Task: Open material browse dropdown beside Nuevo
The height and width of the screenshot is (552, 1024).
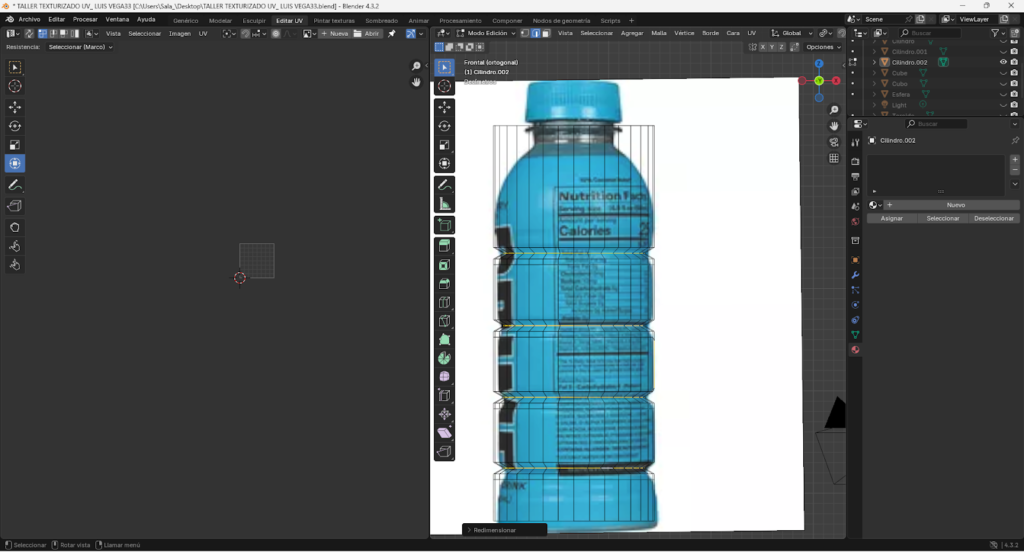Action: [874, 205]
